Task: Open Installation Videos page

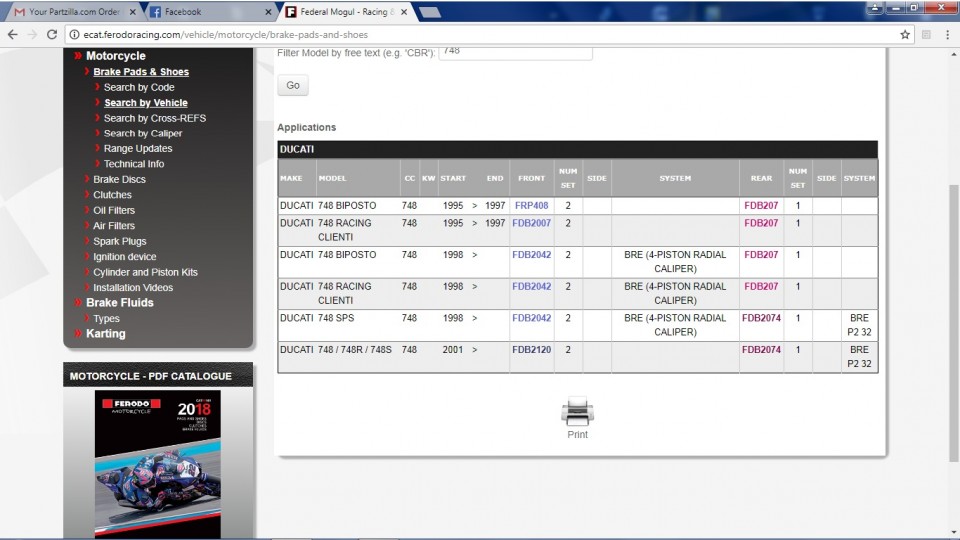Action: point(133,287)
